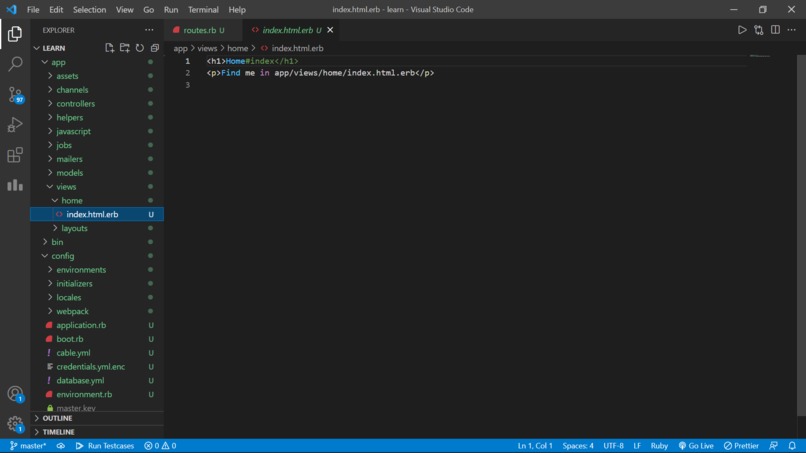Viewport: 806px width, 453px height.
Task: Open the bar chart icon view in activity bar
Action: coord(15,185)
